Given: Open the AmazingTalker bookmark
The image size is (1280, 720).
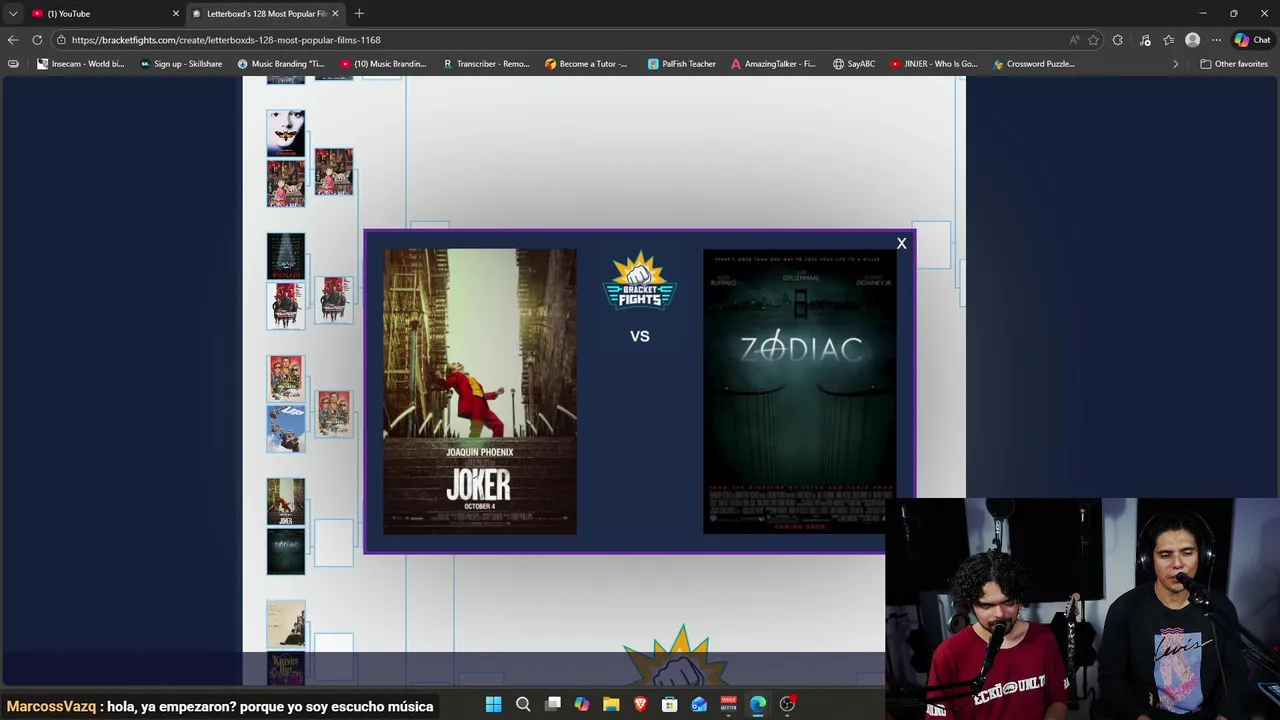Looking at the screenshot, I should coord(773,64).
